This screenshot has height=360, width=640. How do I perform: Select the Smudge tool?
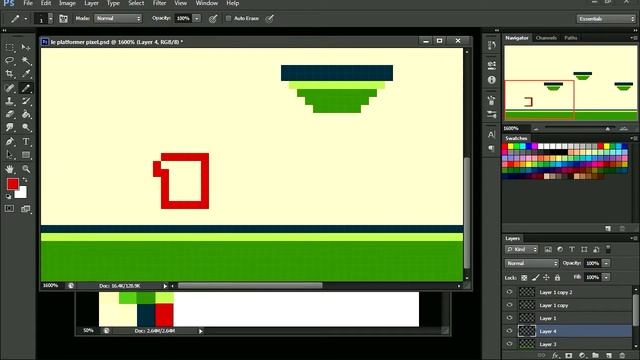tap(10, 127)
